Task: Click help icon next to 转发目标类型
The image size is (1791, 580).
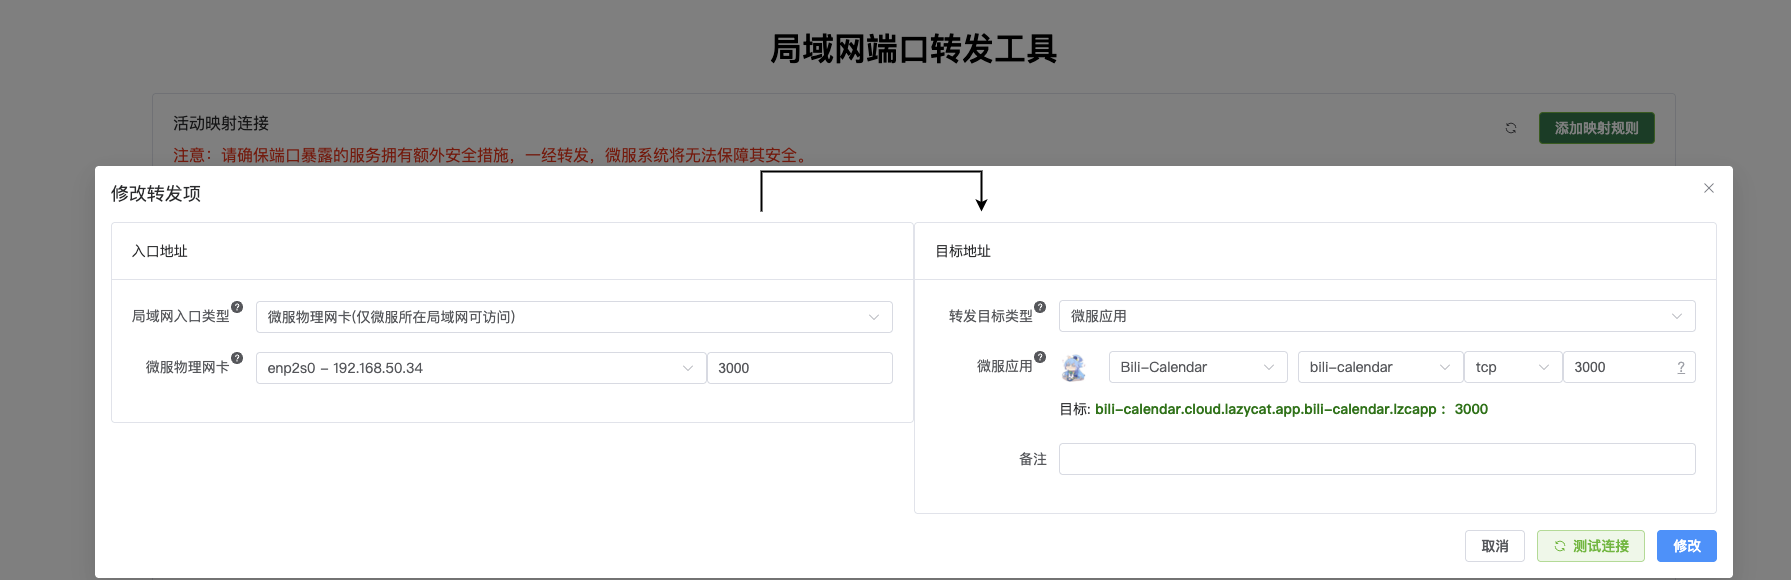Action: (x=1040, y=307)
